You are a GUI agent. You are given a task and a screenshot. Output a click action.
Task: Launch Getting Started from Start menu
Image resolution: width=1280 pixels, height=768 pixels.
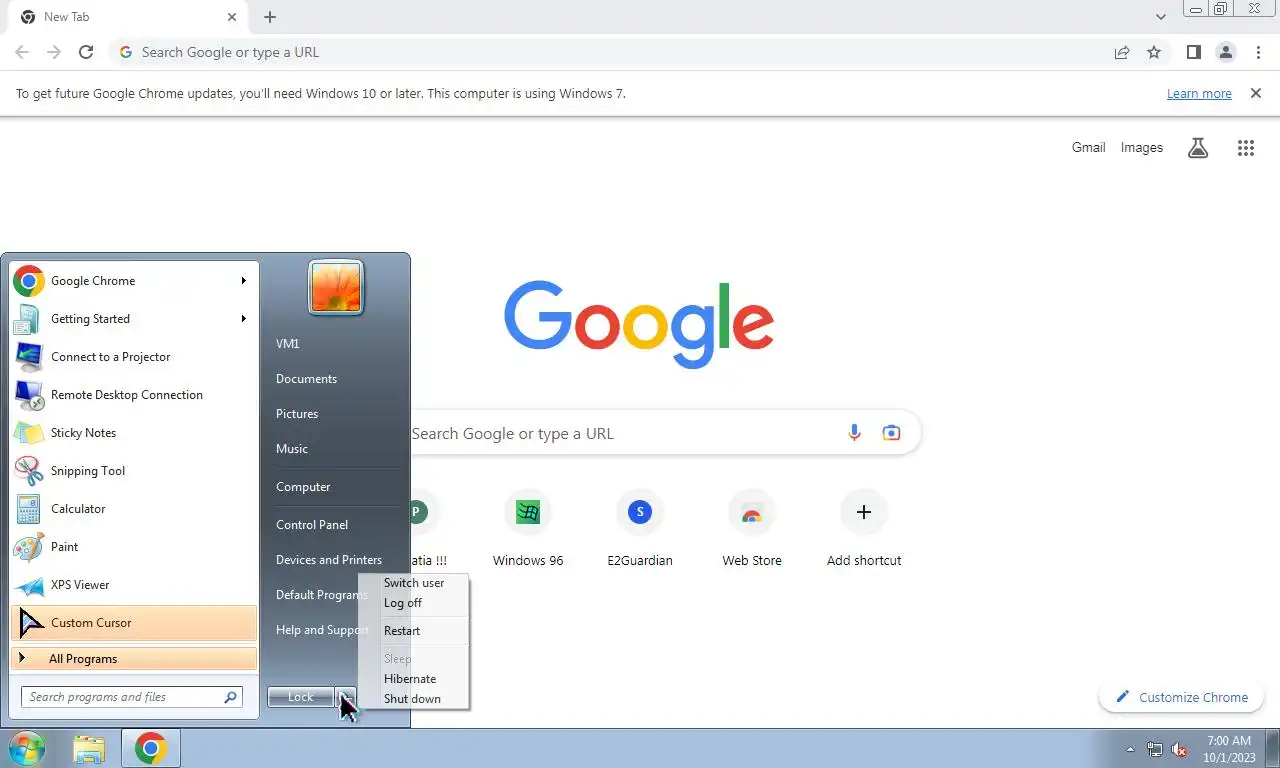(134, 319)
